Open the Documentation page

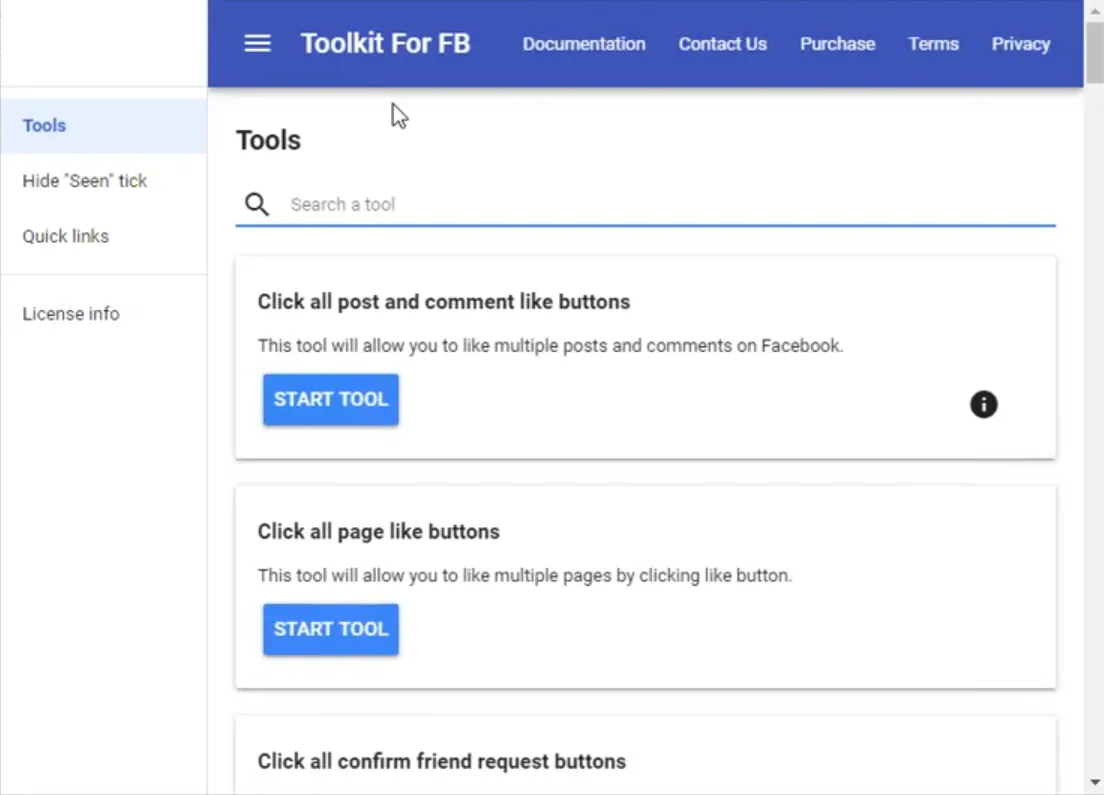click(x=584, y=44)
